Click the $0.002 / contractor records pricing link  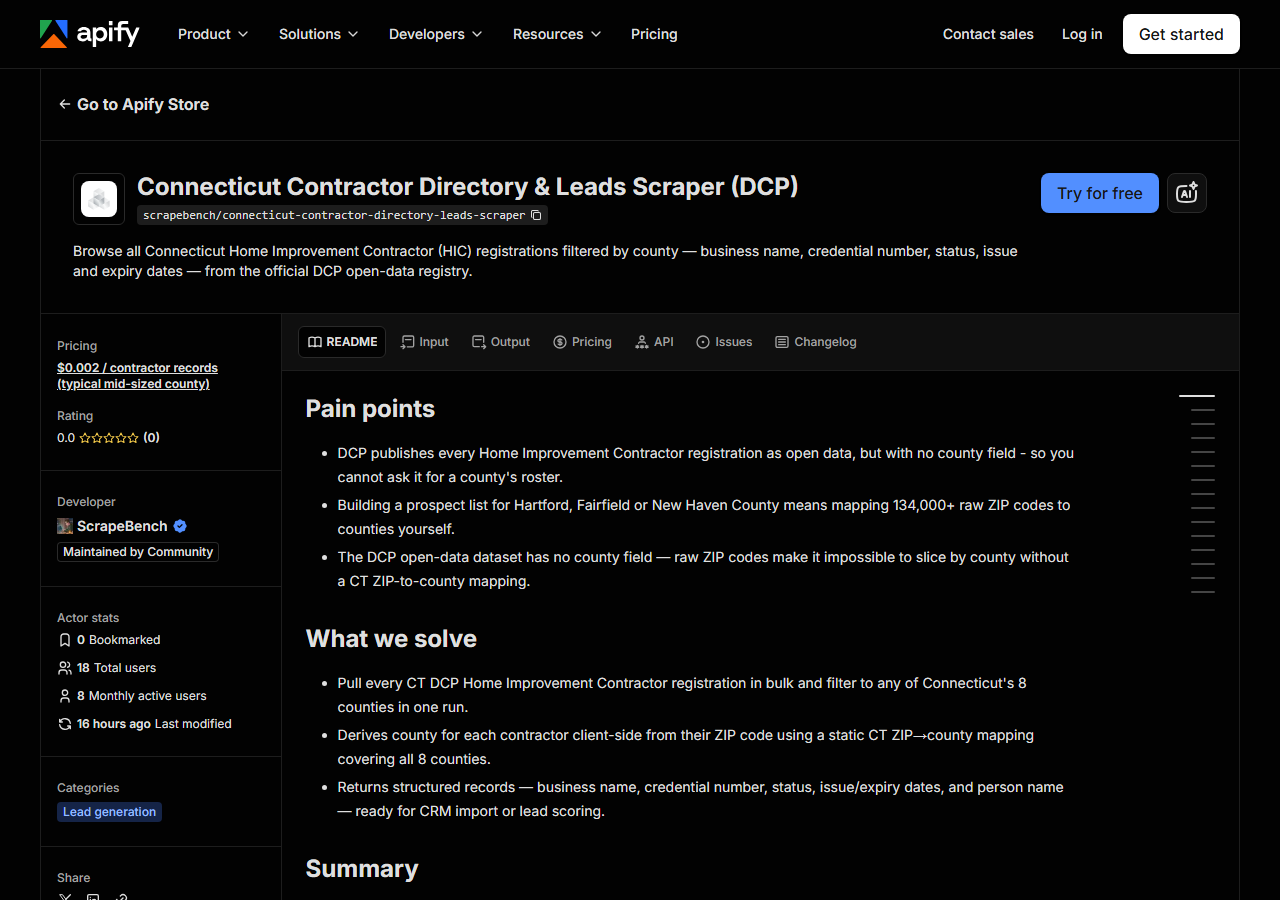pyautogui.click(x=137, y=376)
